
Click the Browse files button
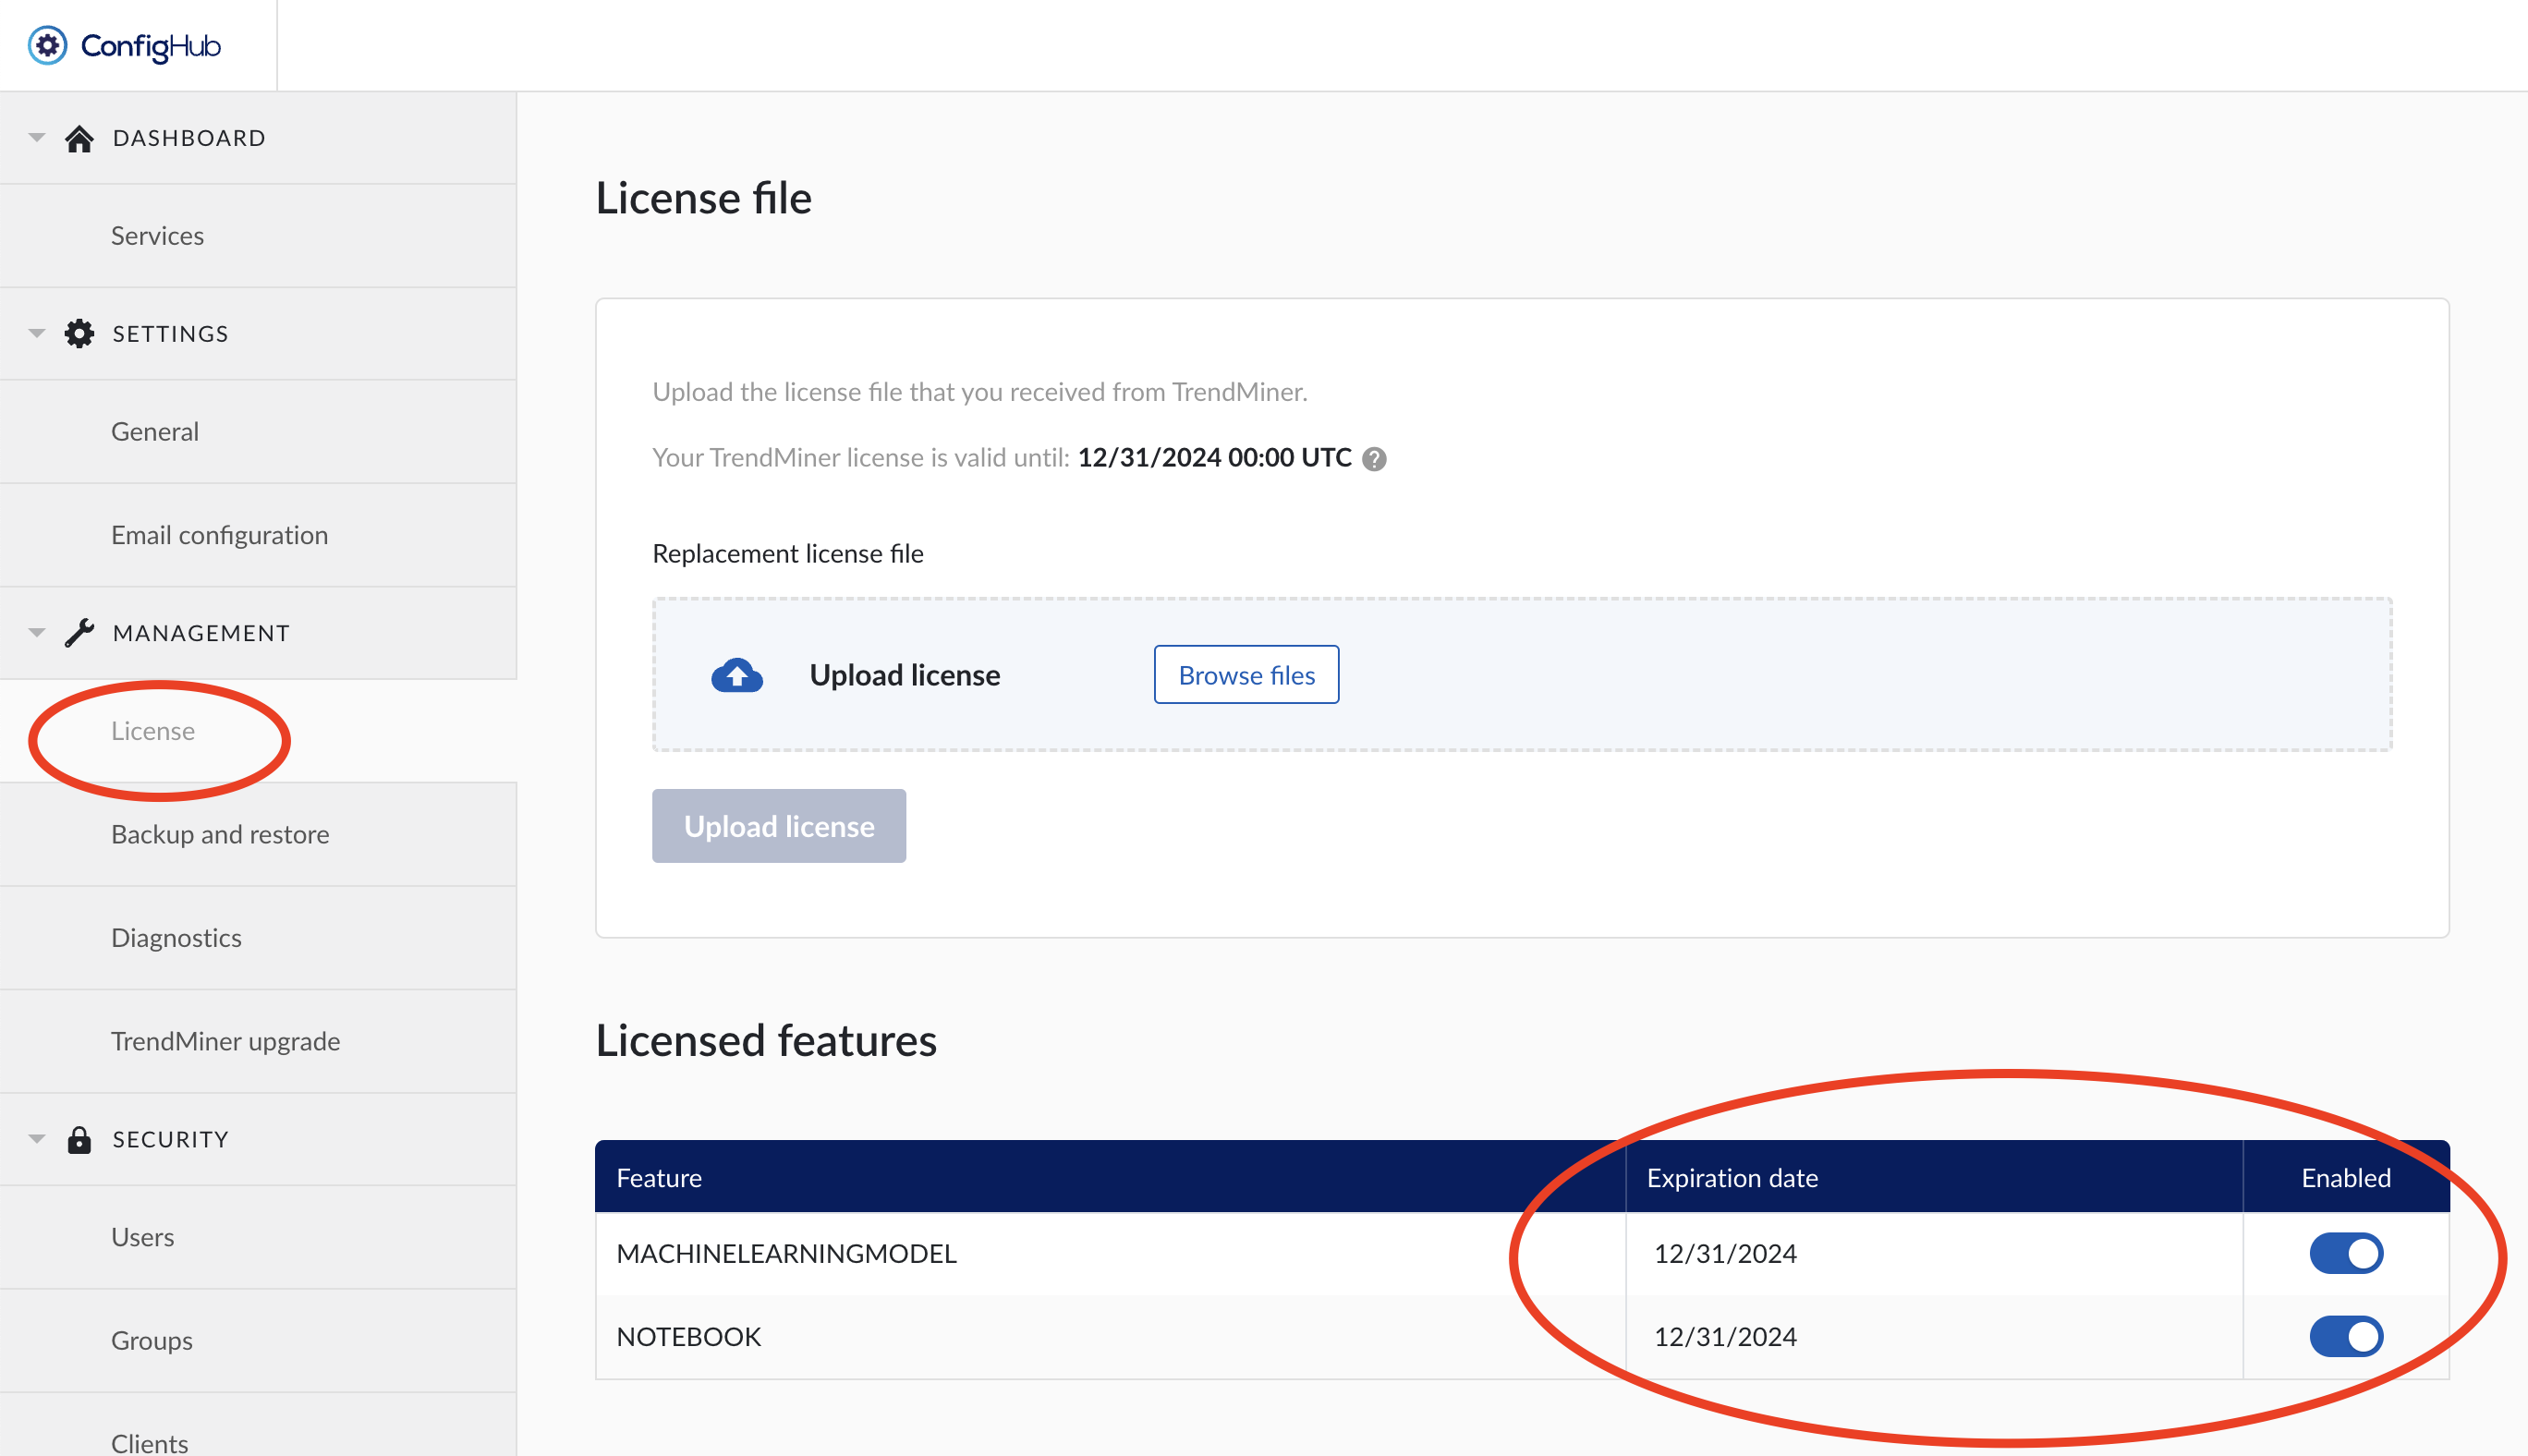1246,675
